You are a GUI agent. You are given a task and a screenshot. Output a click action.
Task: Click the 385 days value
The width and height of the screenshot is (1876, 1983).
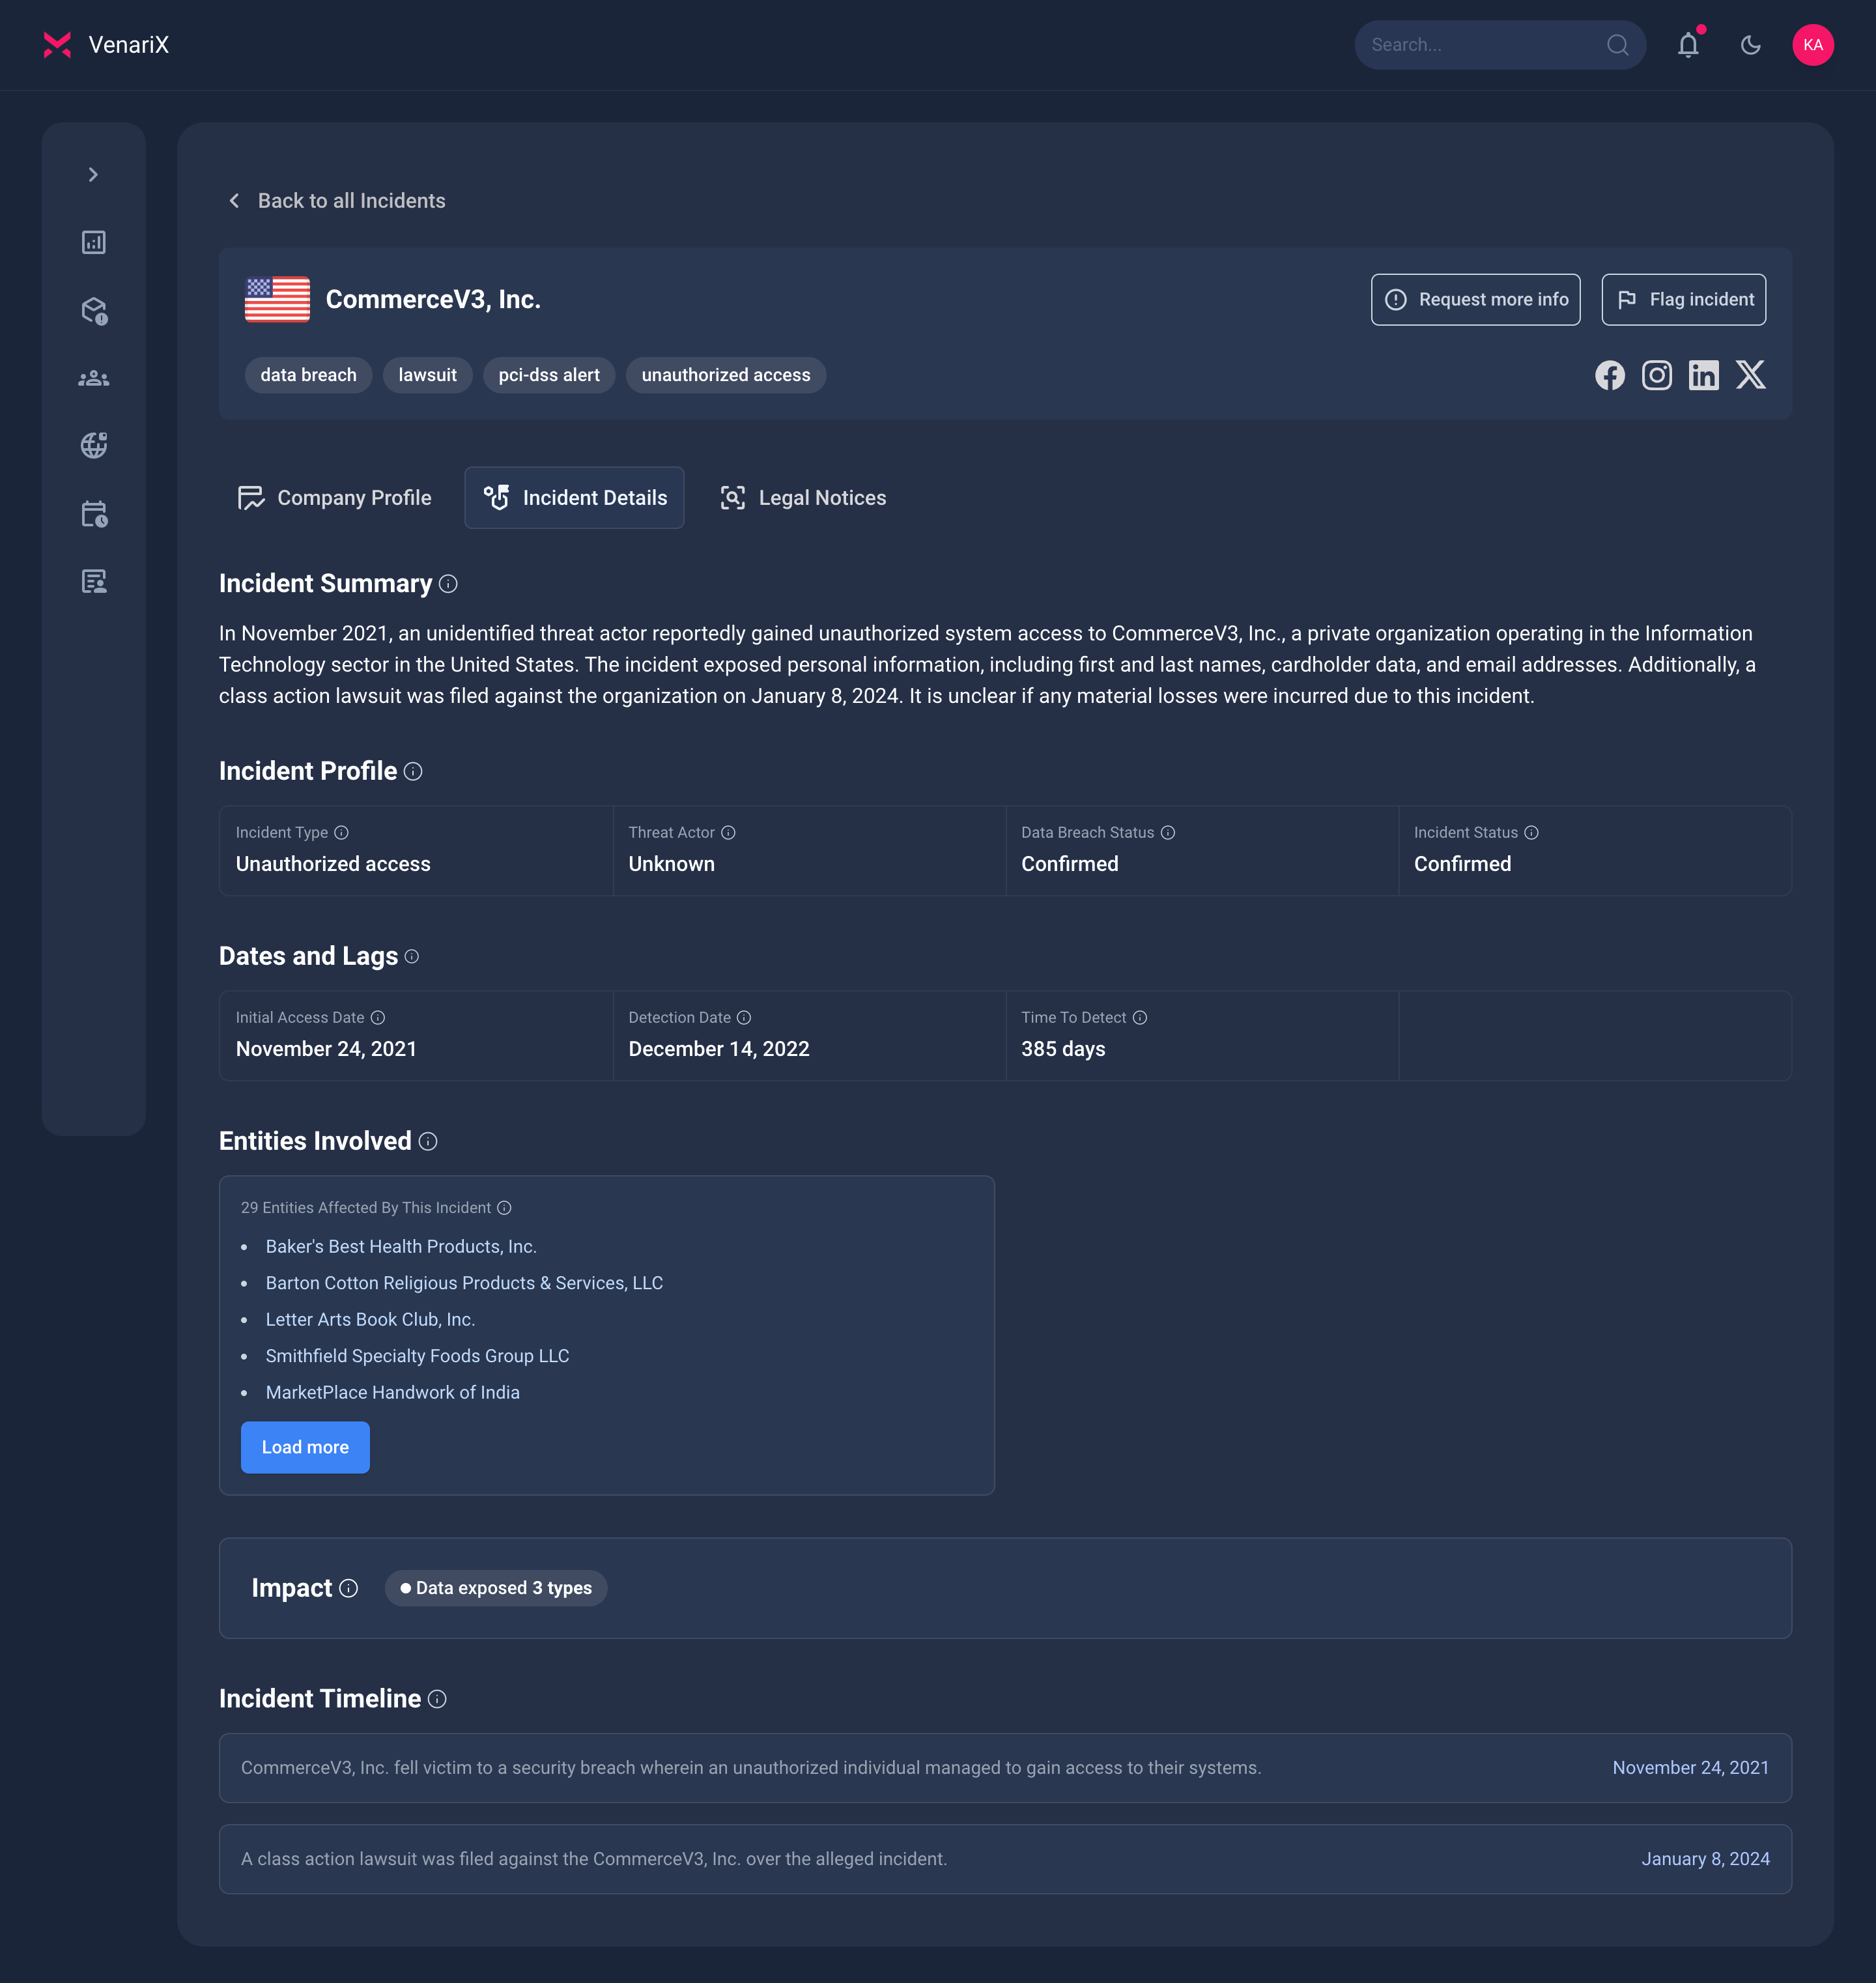[1063, 1049]
